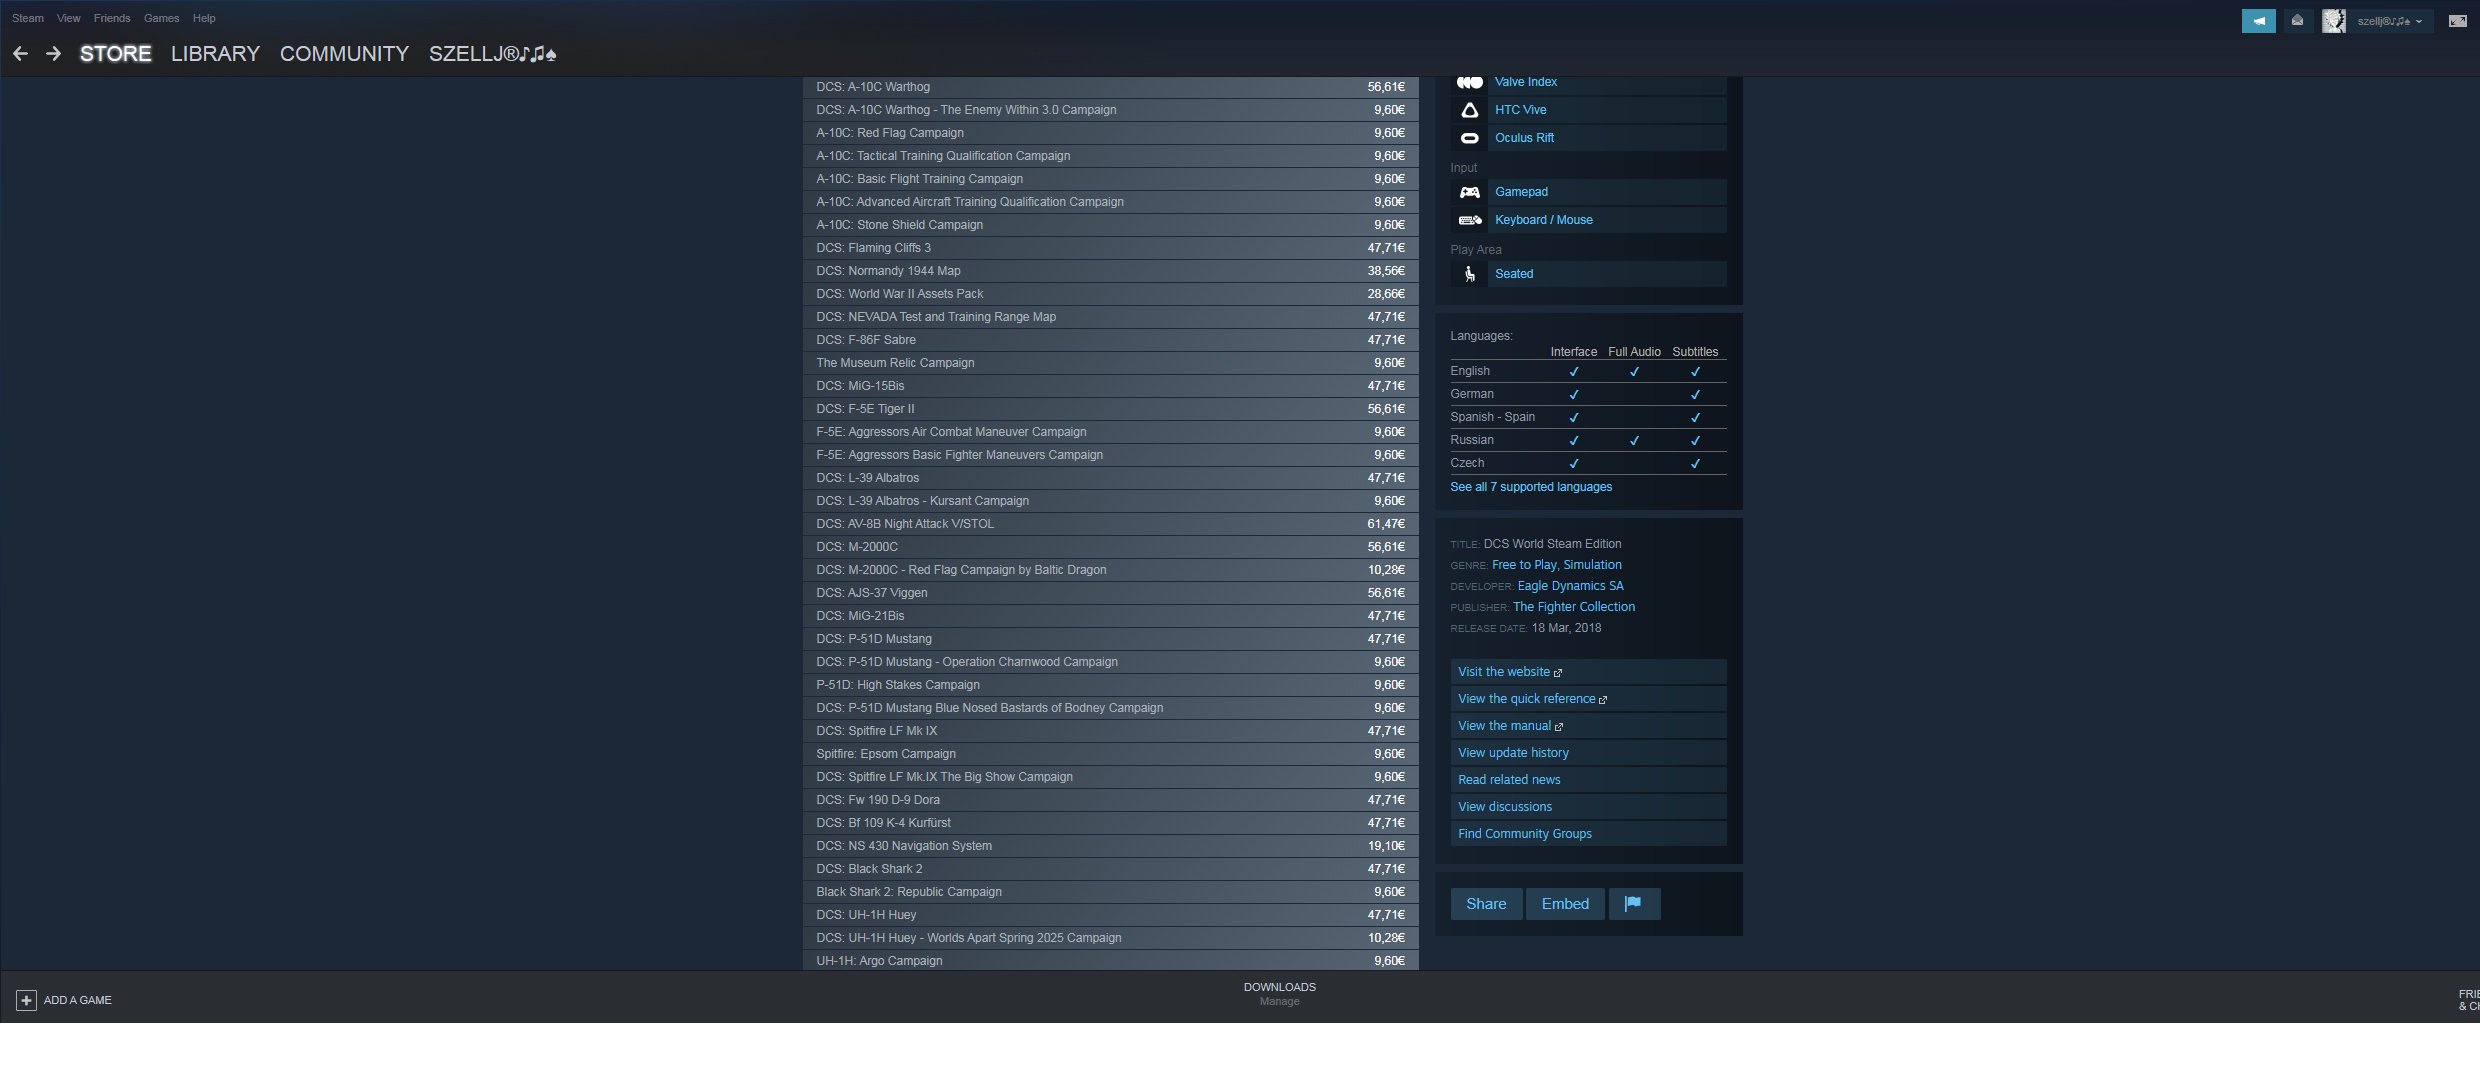Screen dimensions: 2480x1080
Task: Switch to the LIBRARY tab
Action: (215, 54)
